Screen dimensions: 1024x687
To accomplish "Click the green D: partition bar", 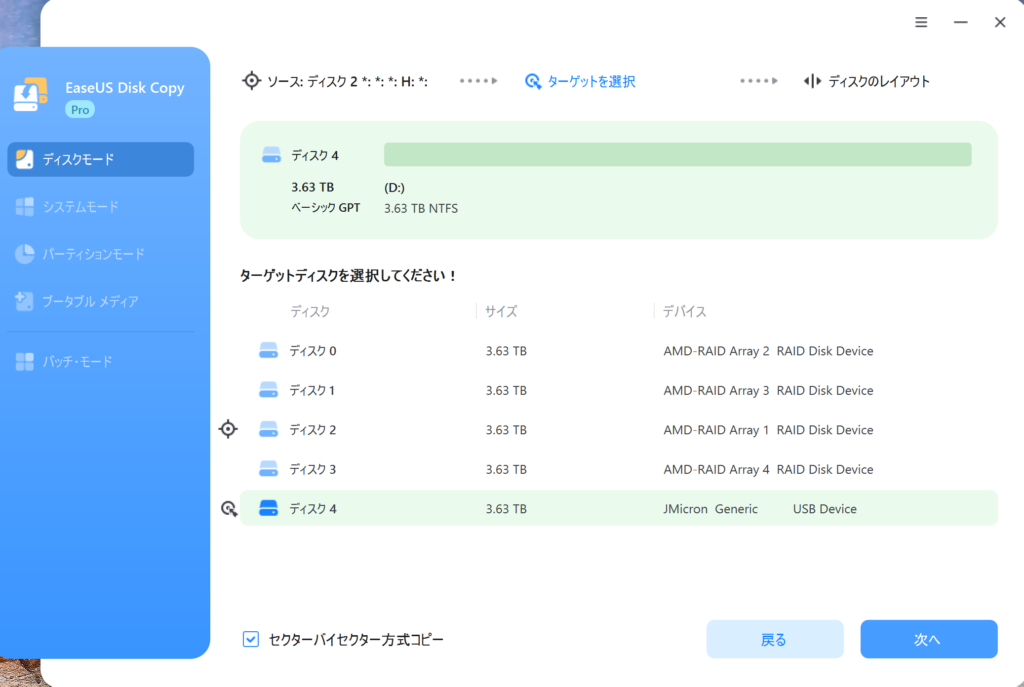I will tap(677, 154).
